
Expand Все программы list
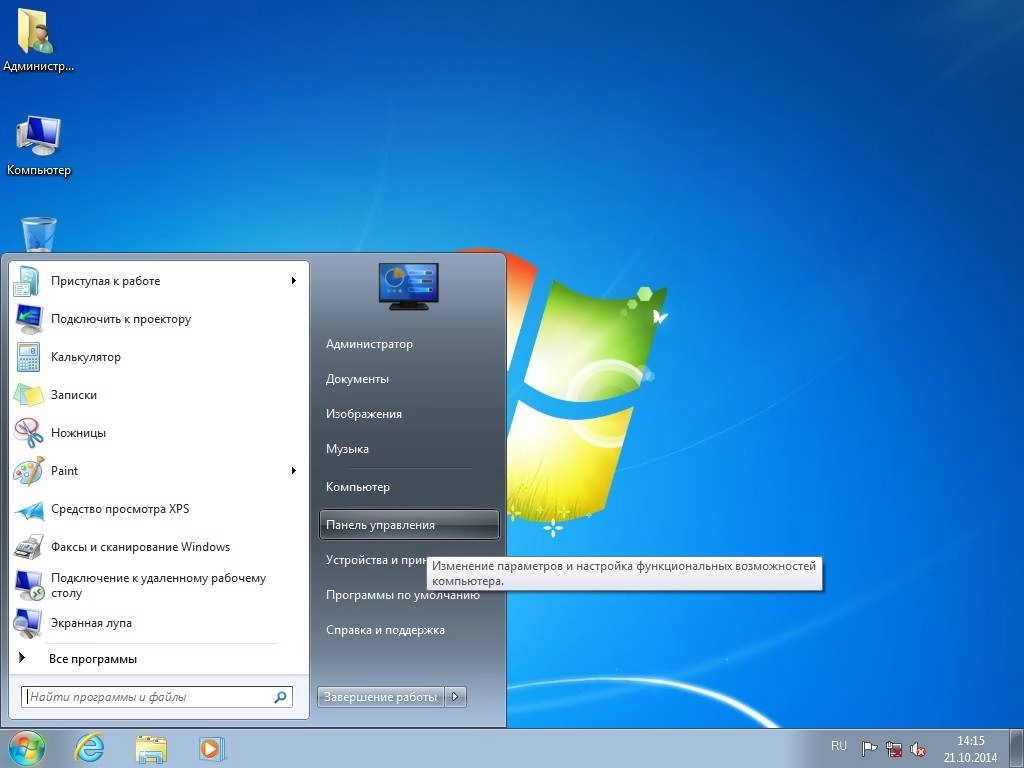click(93, 659)
